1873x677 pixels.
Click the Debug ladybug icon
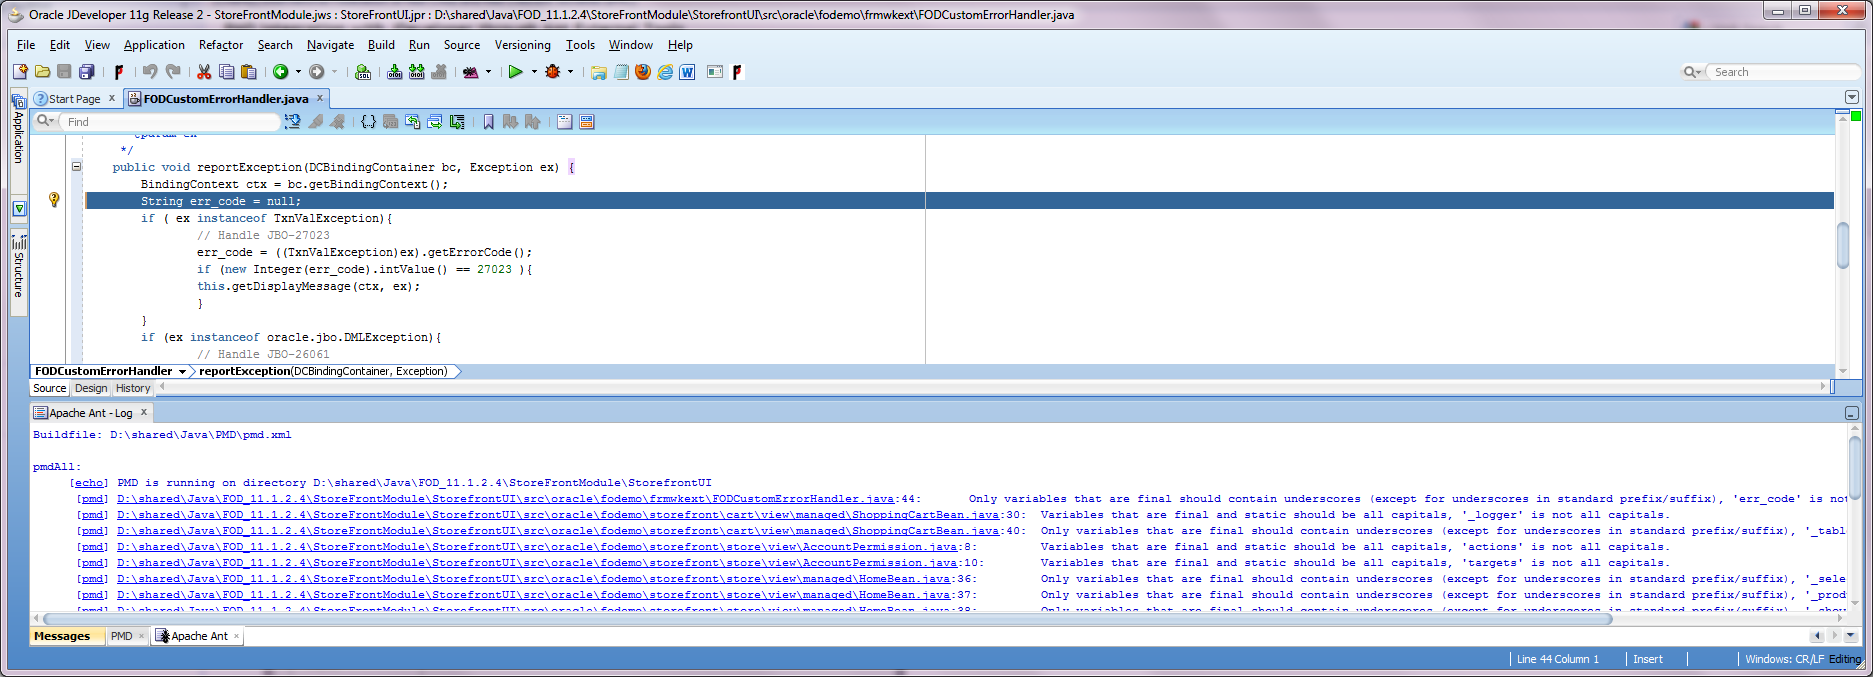553,72
